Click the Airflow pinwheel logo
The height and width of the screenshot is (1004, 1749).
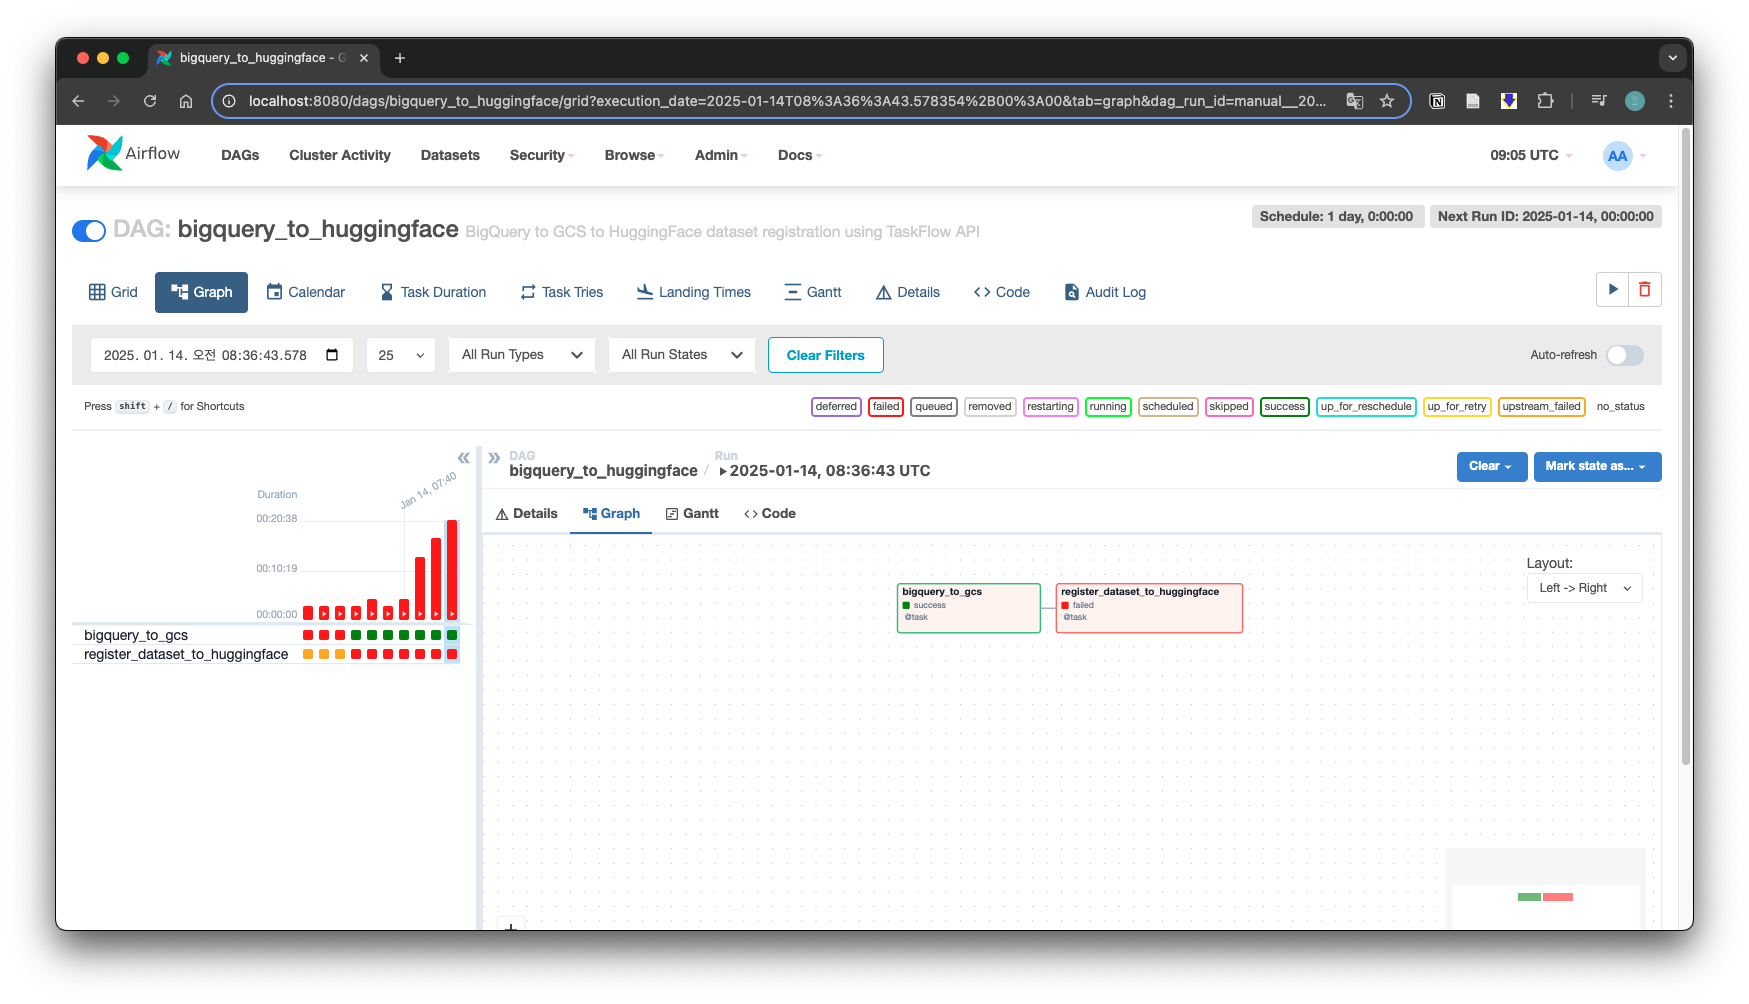tap(104, 153)
